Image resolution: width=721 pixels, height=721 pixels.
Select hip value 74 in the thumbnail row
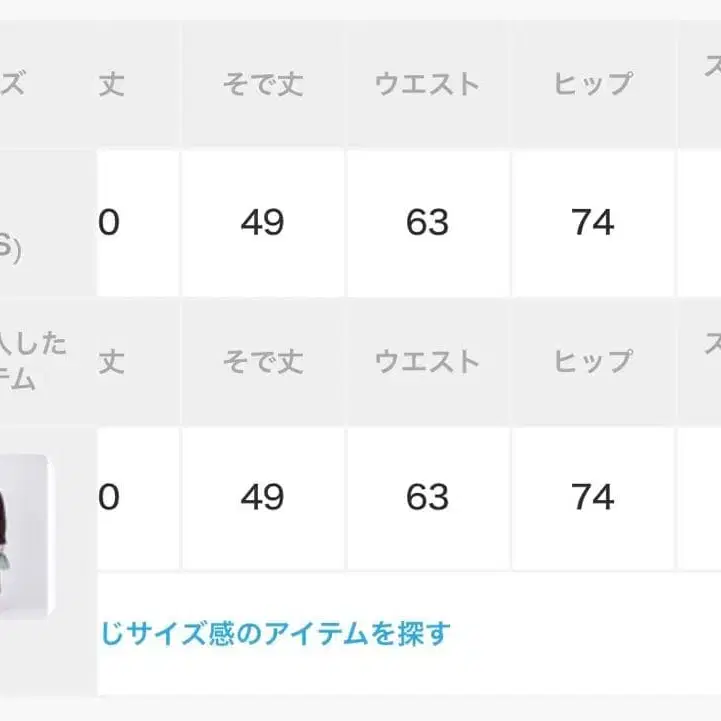(592, 497)
